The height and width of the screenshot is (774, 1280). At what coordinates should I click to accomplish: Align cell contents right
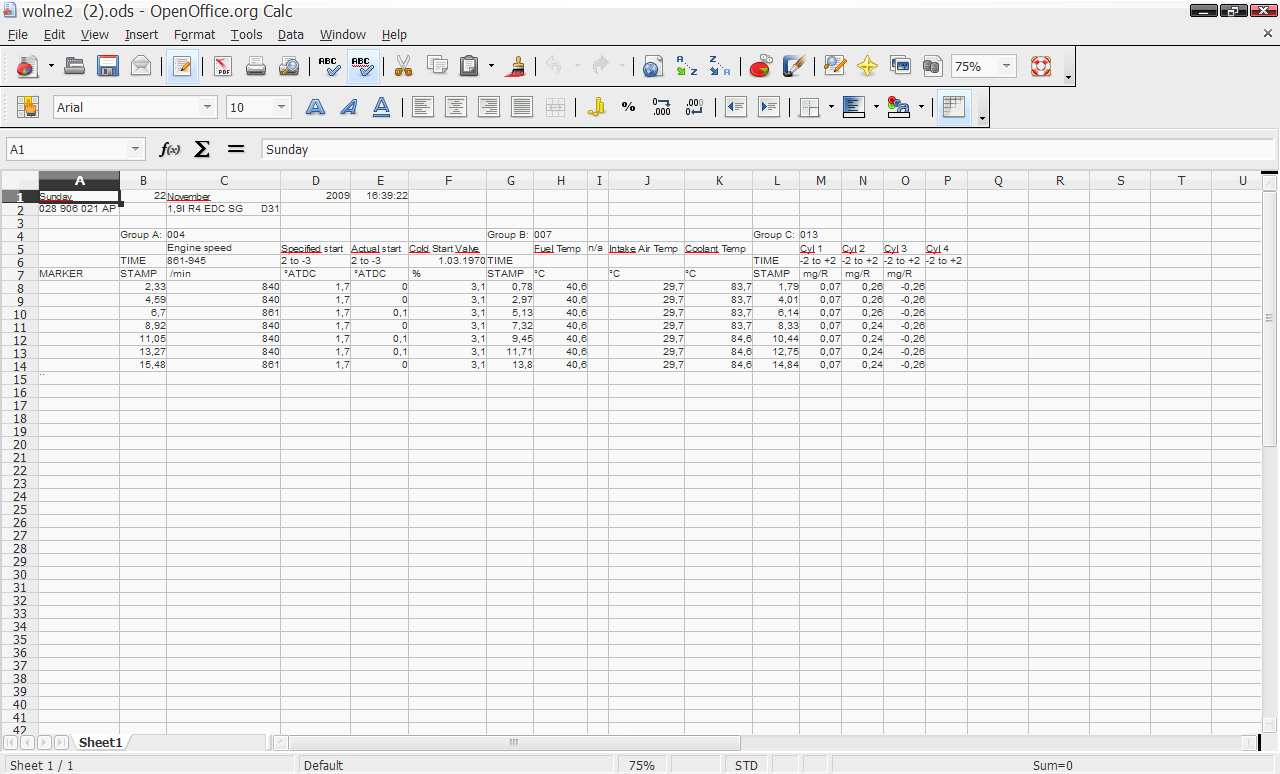[489, 107]
